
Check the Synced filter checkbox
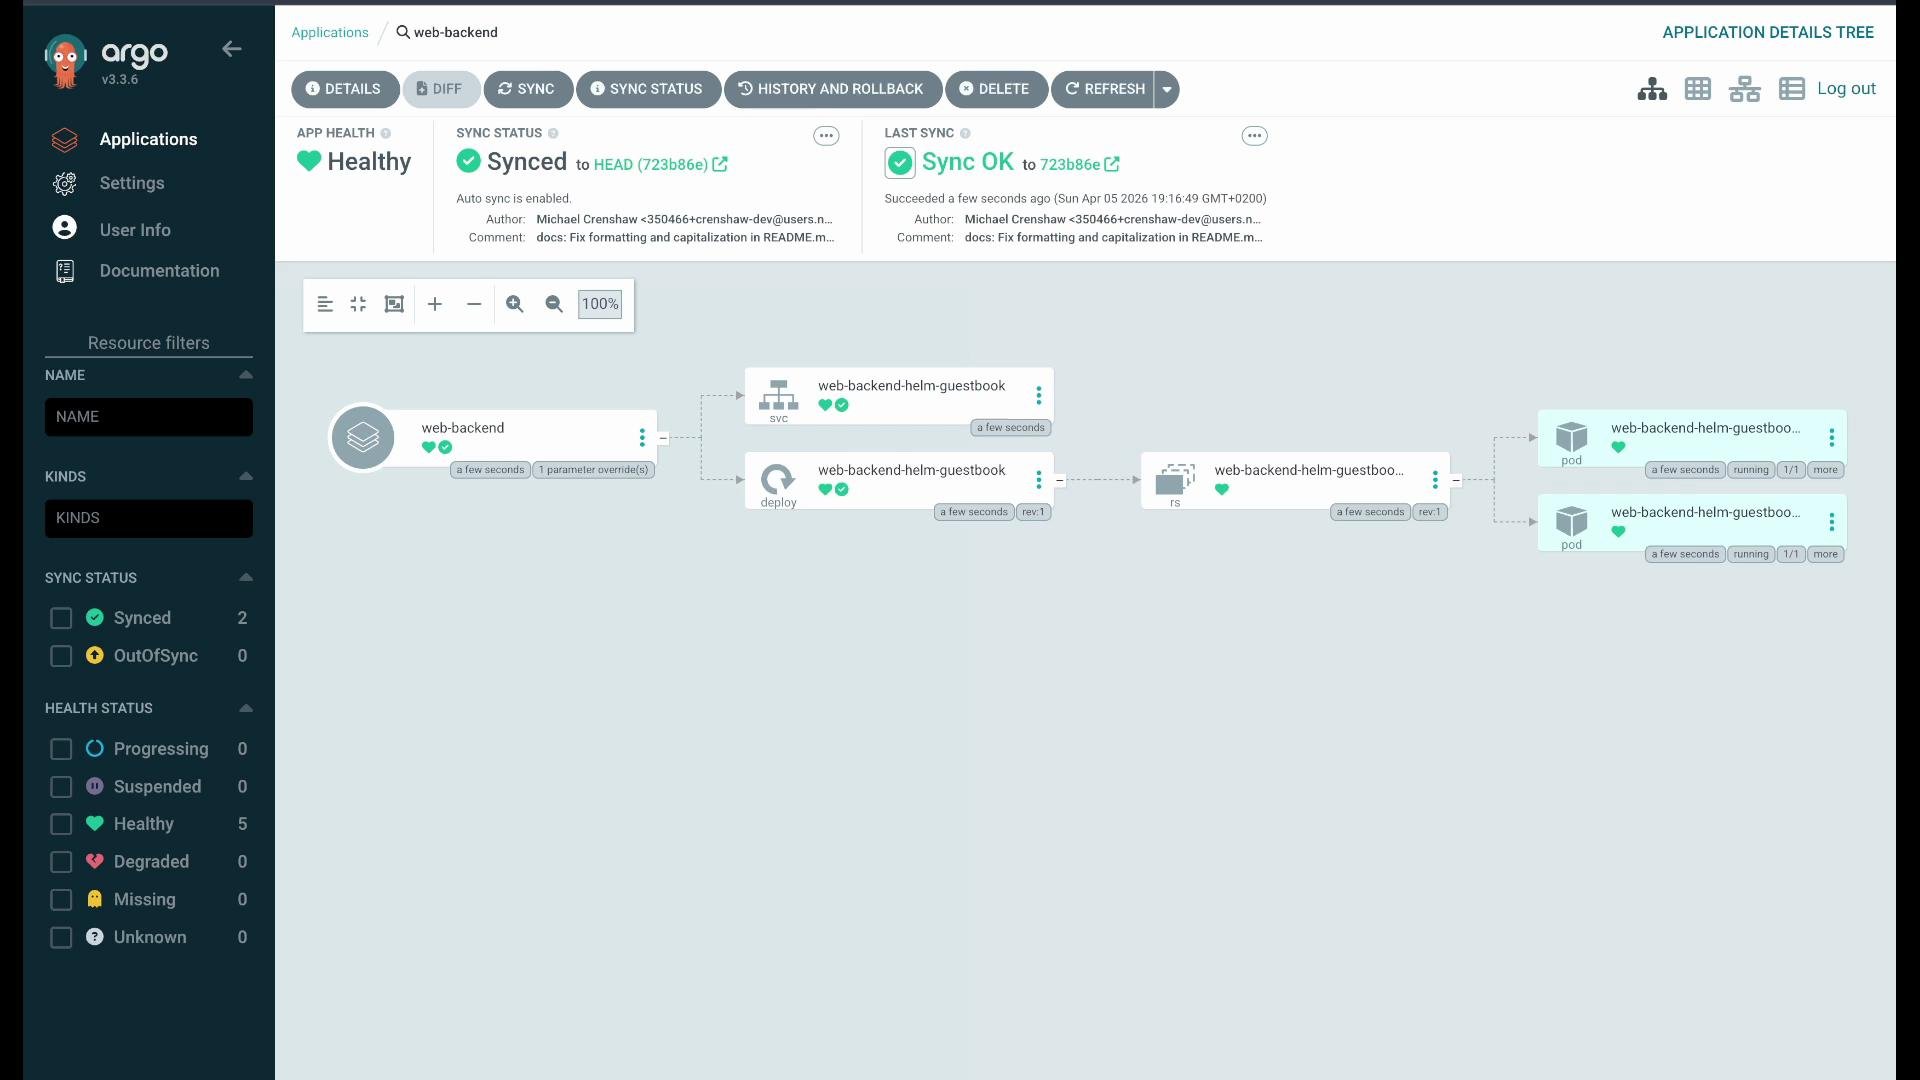(x=61, y=618)
